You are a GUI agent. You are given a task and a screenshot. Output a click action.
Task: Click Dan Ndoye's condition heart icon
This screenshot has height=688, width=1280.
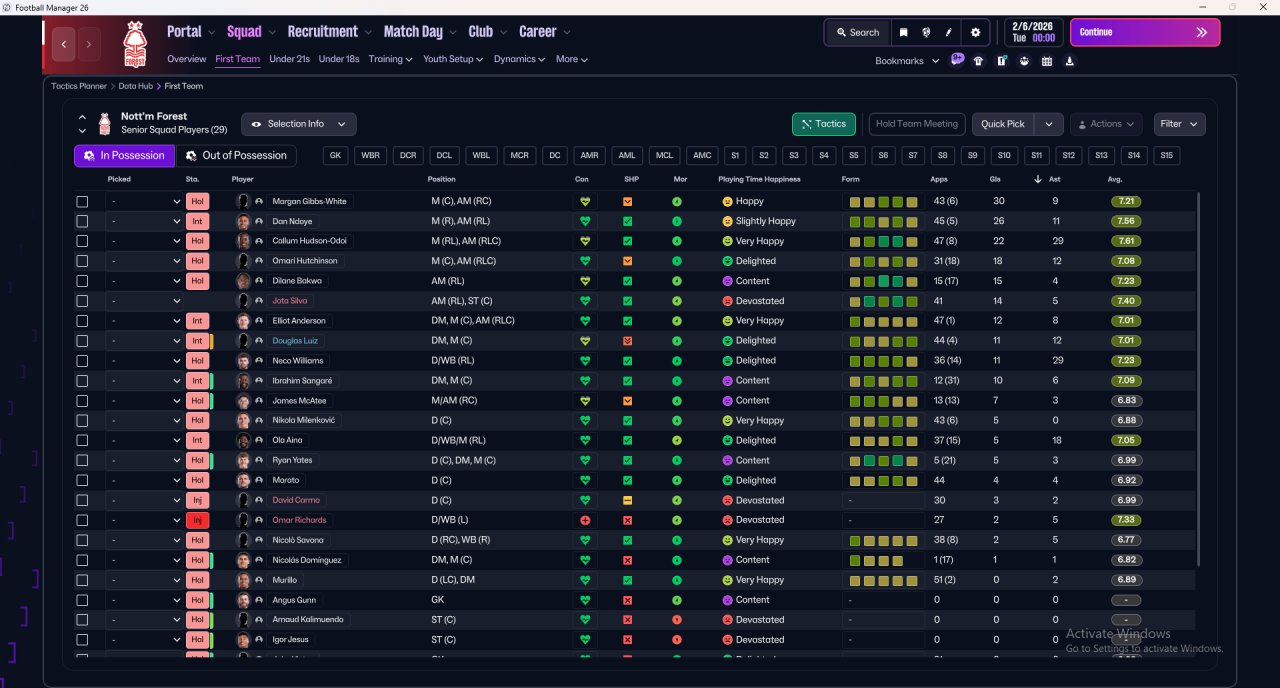click(x=585, y=221)
